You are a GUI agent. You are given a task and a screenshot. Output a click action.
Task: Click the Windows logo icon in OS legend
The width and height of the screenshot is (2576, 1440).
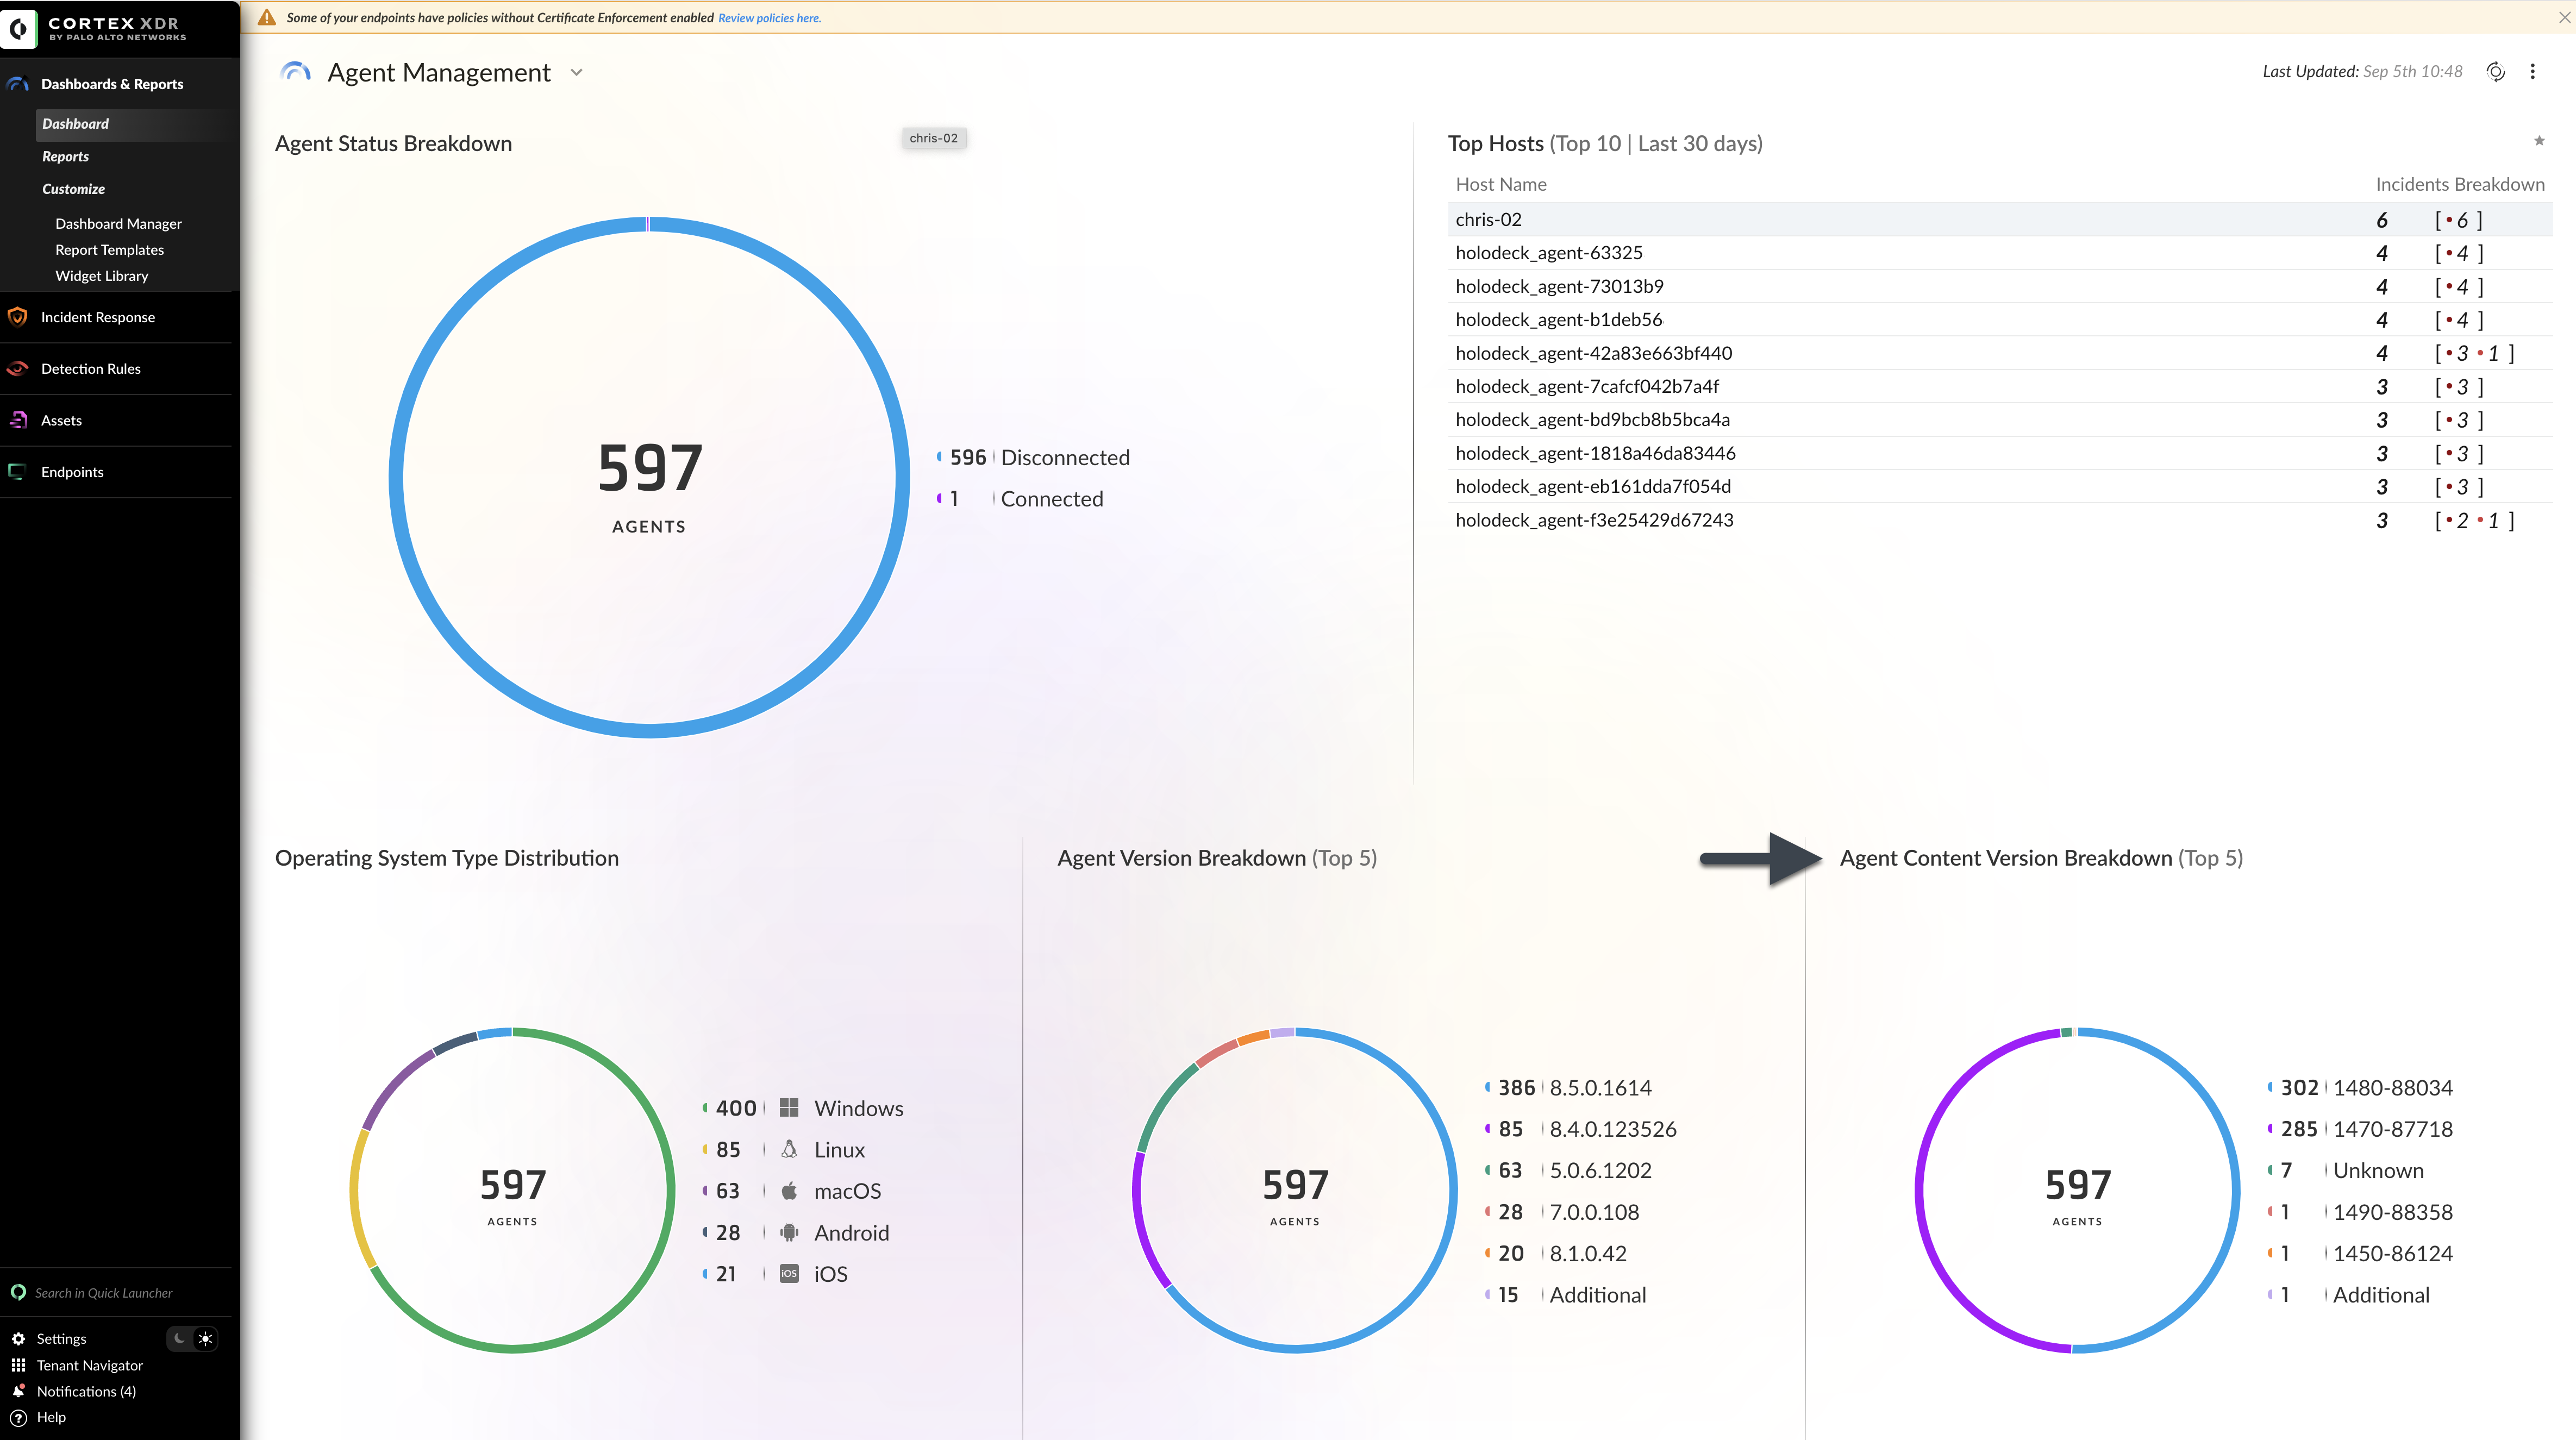[x=789, y=1108]
